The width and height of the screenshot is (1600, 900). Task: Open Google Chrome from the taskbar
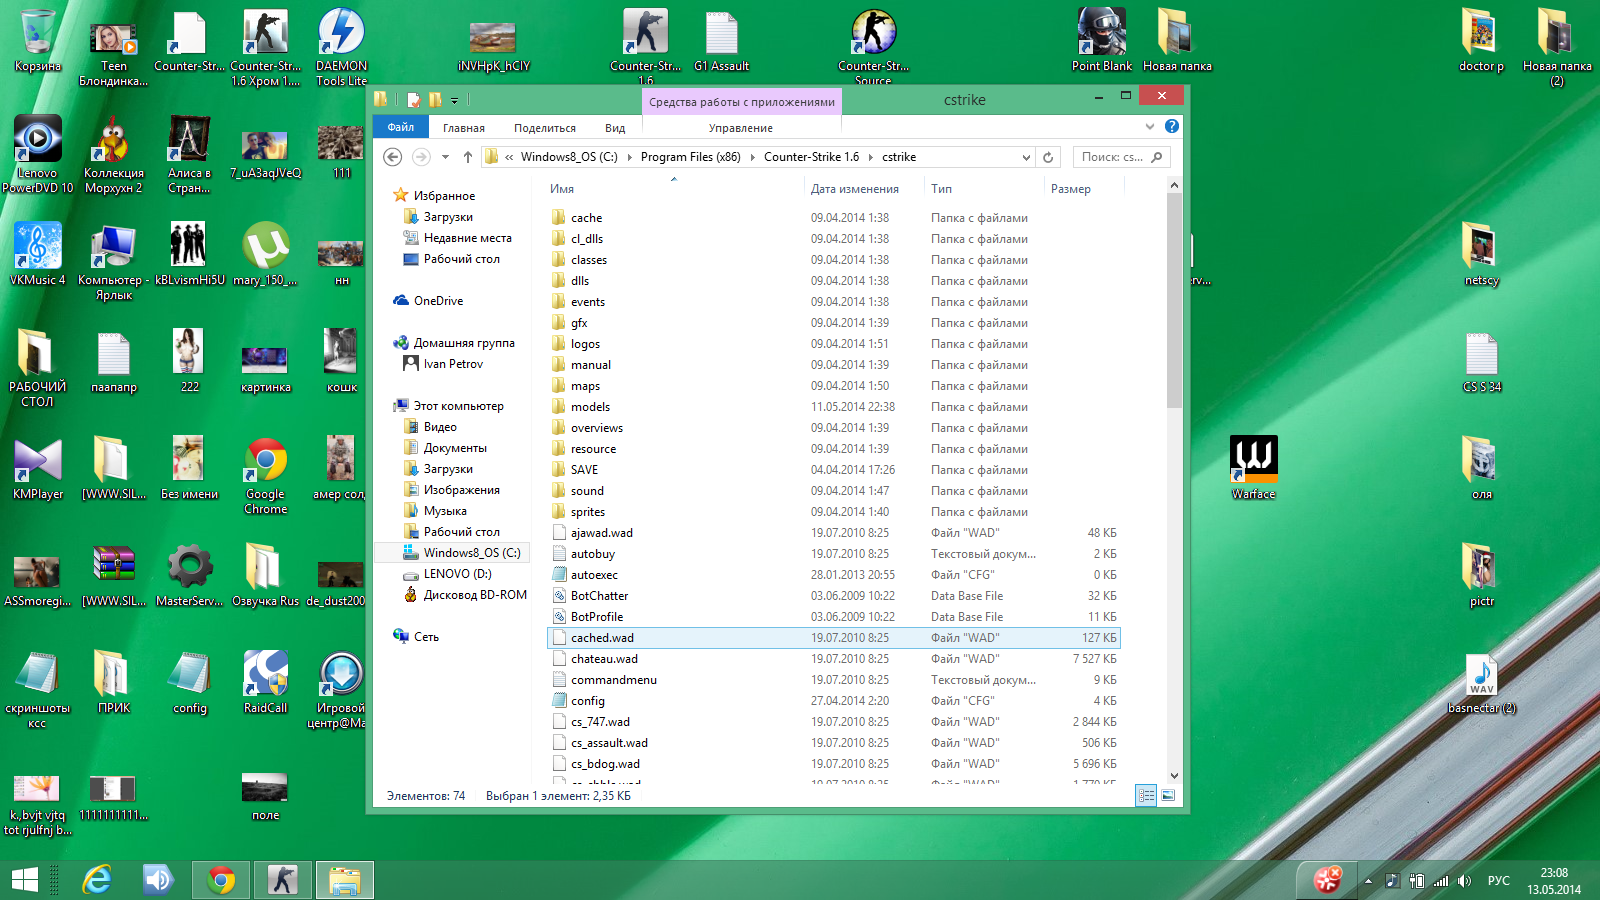[221, 880]
